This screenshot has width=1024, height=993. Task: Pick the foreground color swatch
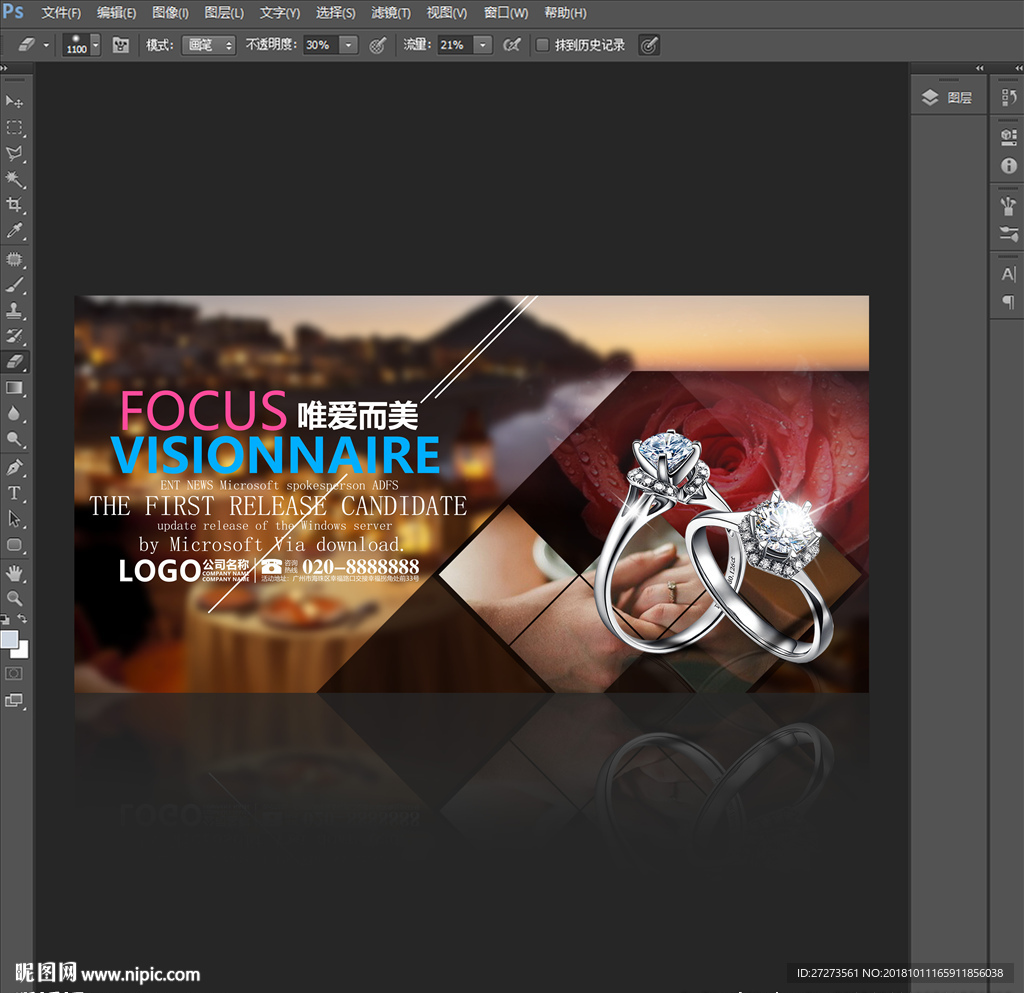[x=8, y=639]
